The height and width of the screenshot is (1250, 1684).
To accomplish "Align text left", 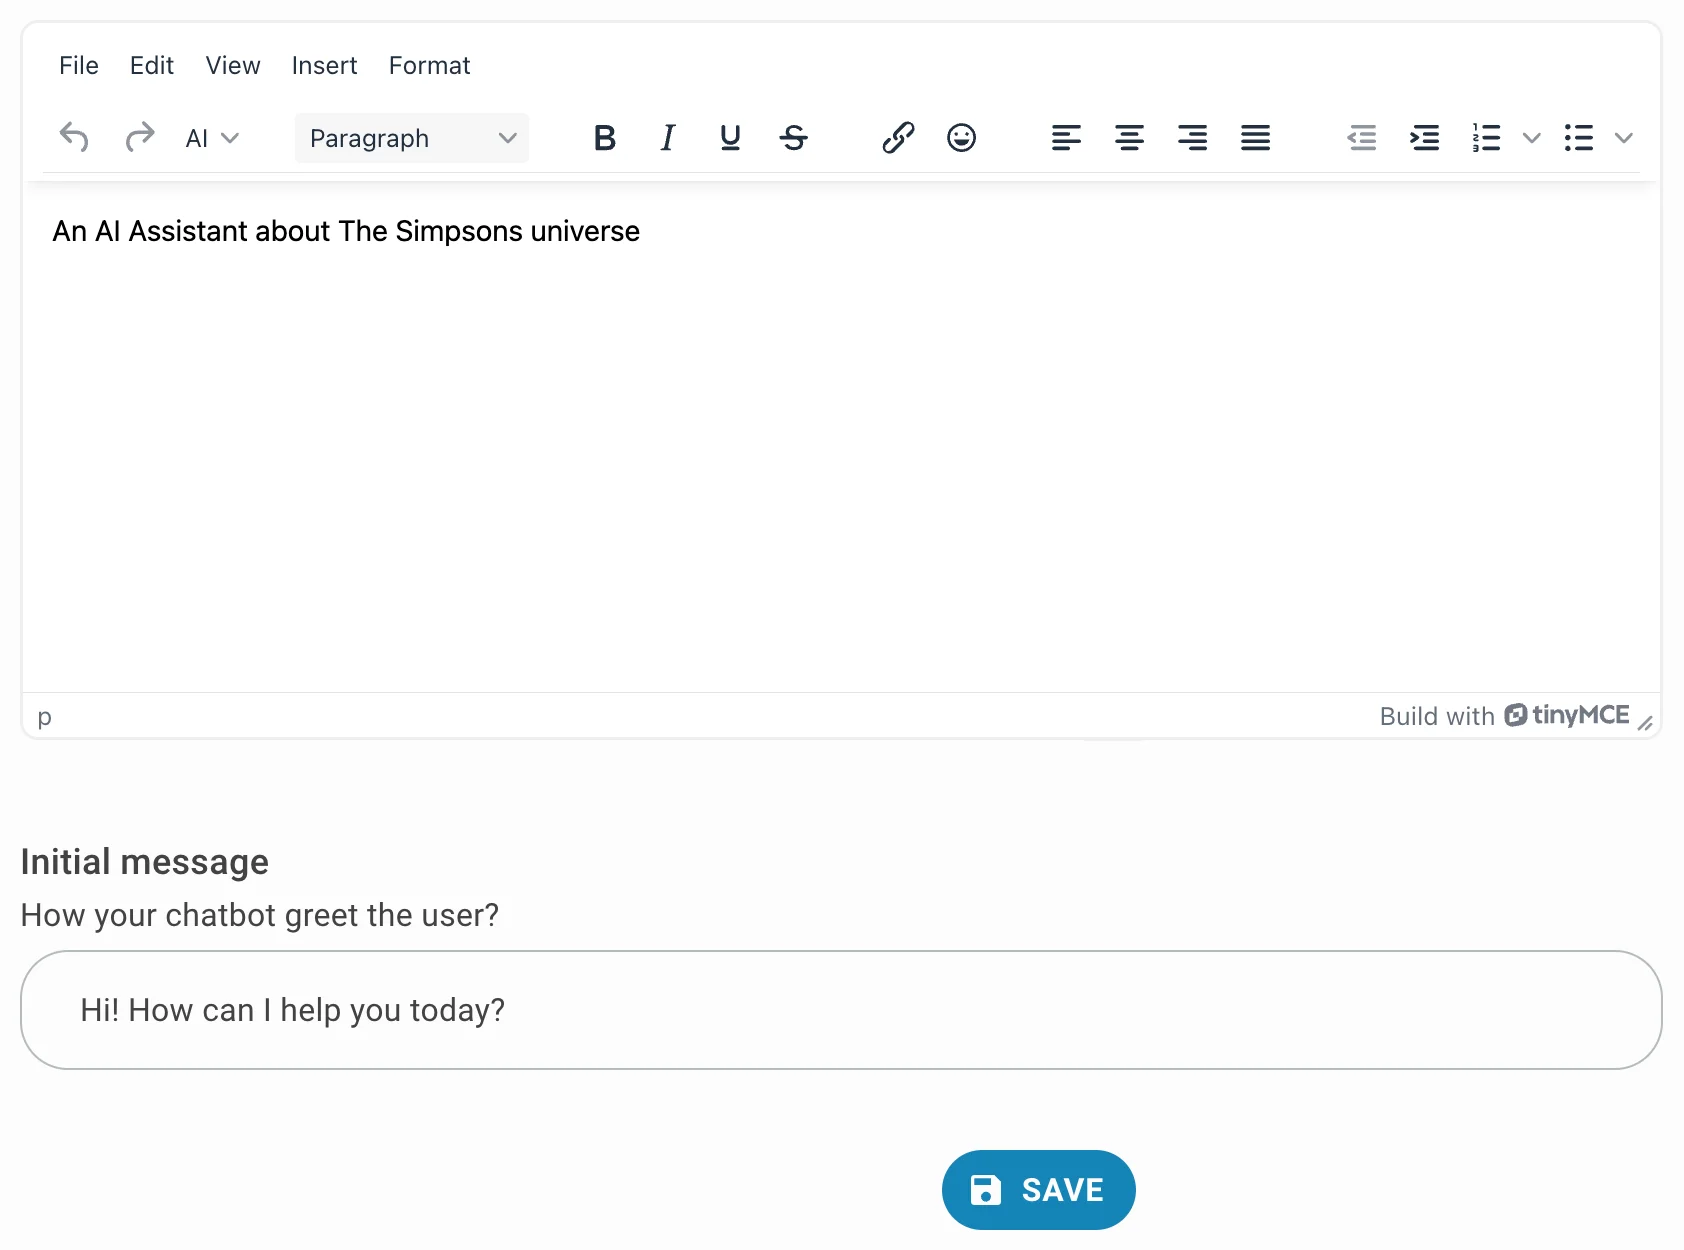I will point(1066,138).
